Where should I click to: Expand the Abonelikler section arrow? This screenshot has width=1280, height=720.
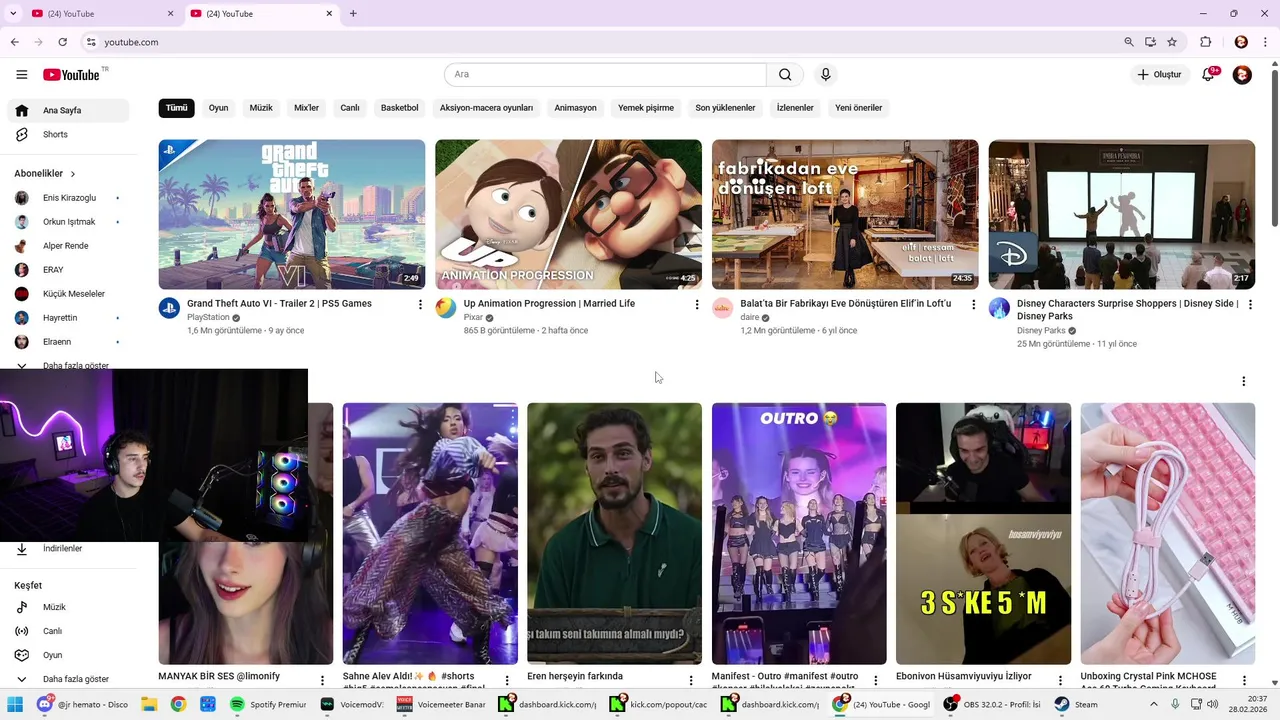point(72,174)
